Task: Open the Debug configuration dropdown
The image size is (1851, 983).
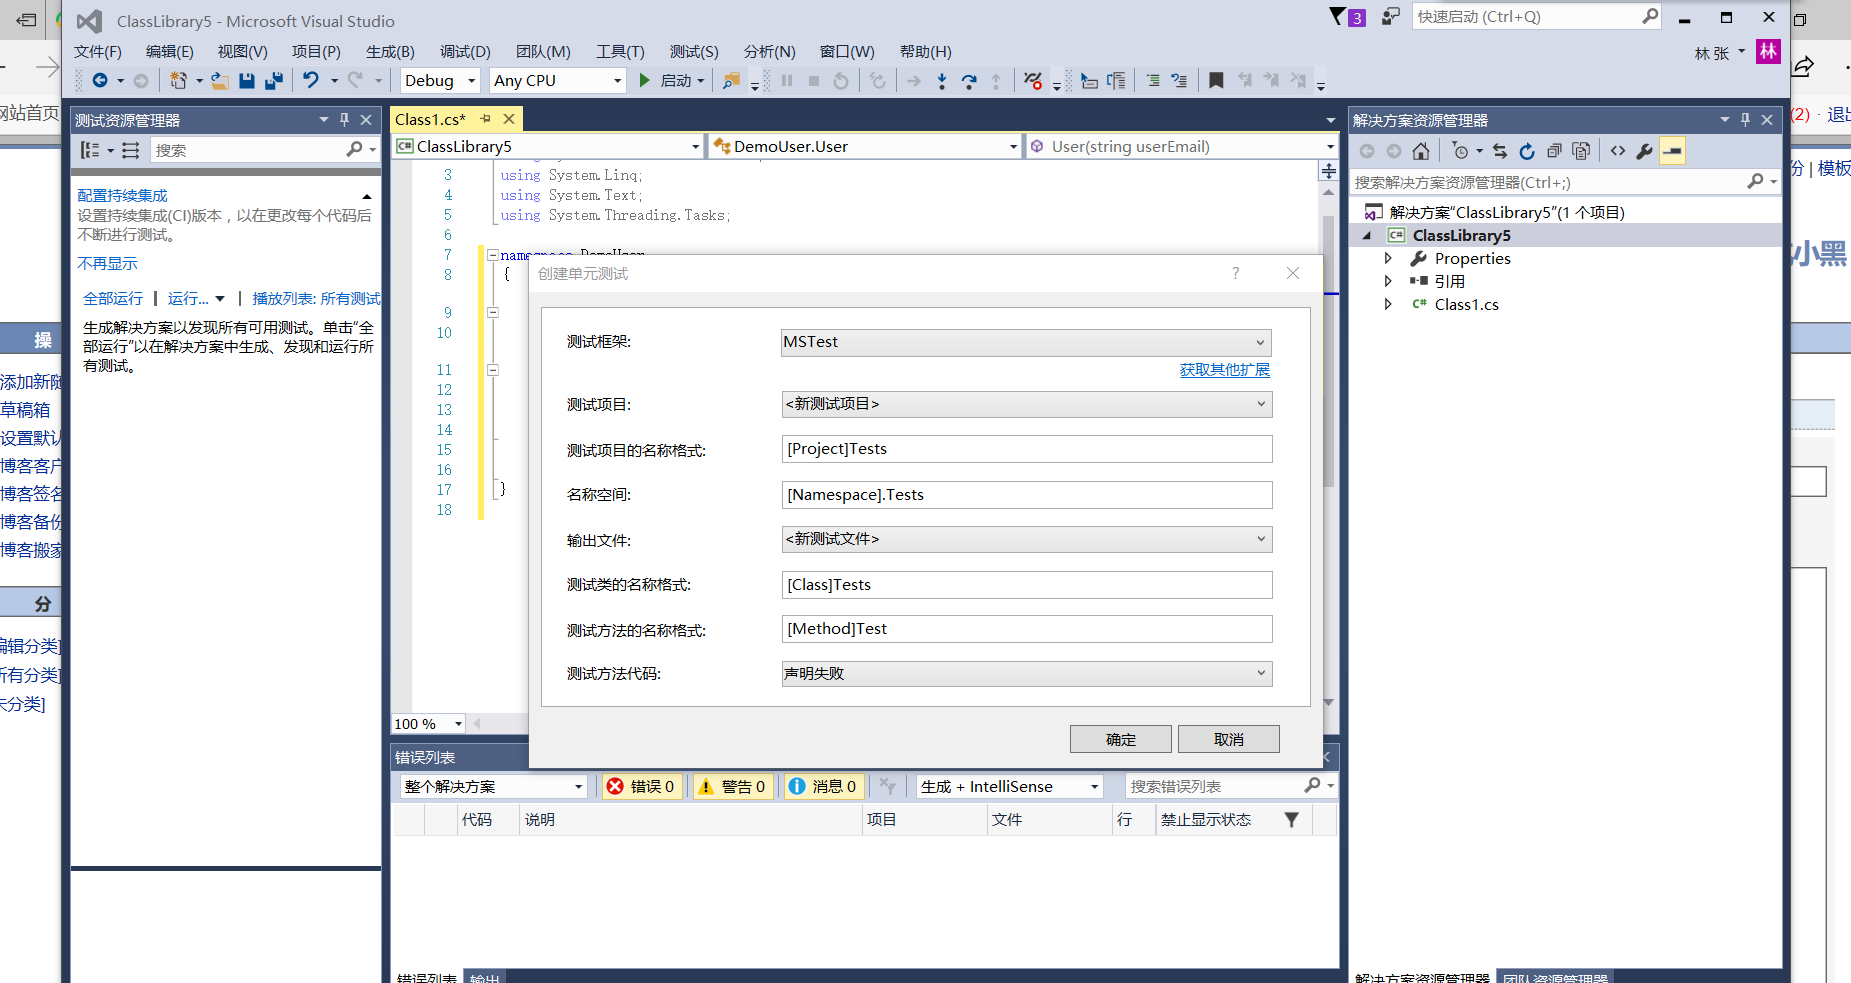Action: [440, 81]
